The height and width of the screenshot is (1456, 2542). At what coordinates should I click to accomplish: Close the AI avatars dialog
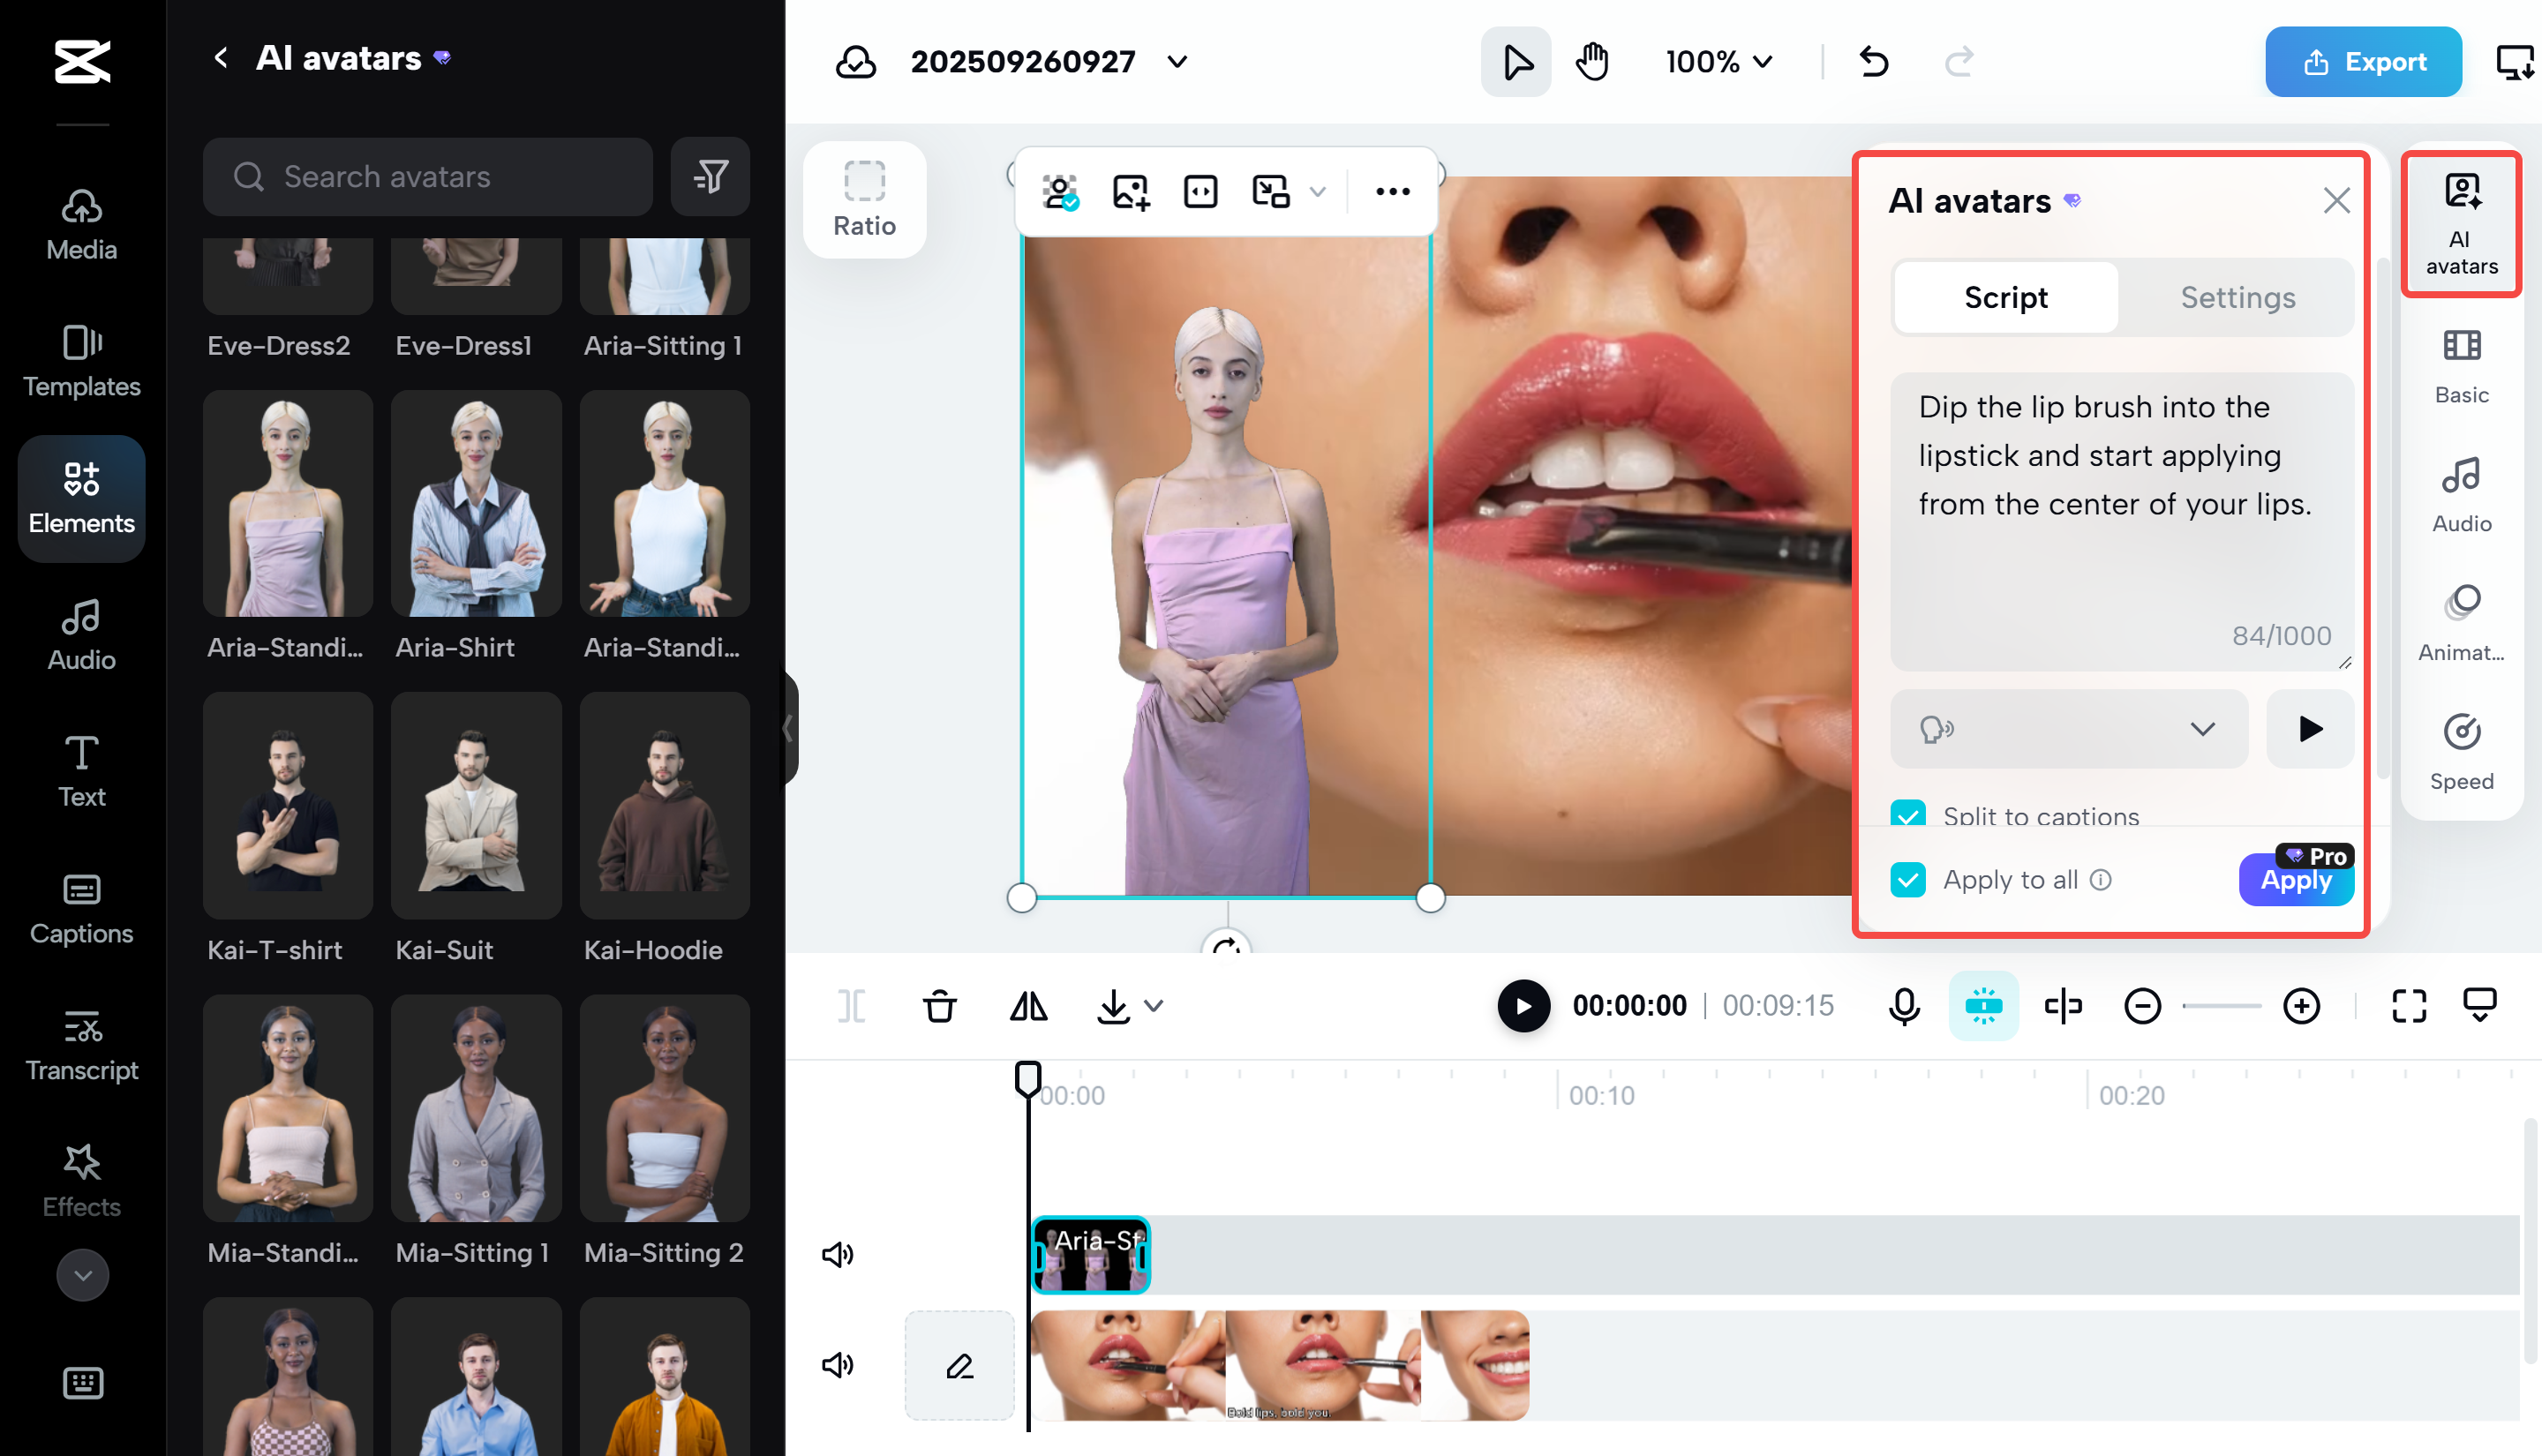(x=2336, y=201)
